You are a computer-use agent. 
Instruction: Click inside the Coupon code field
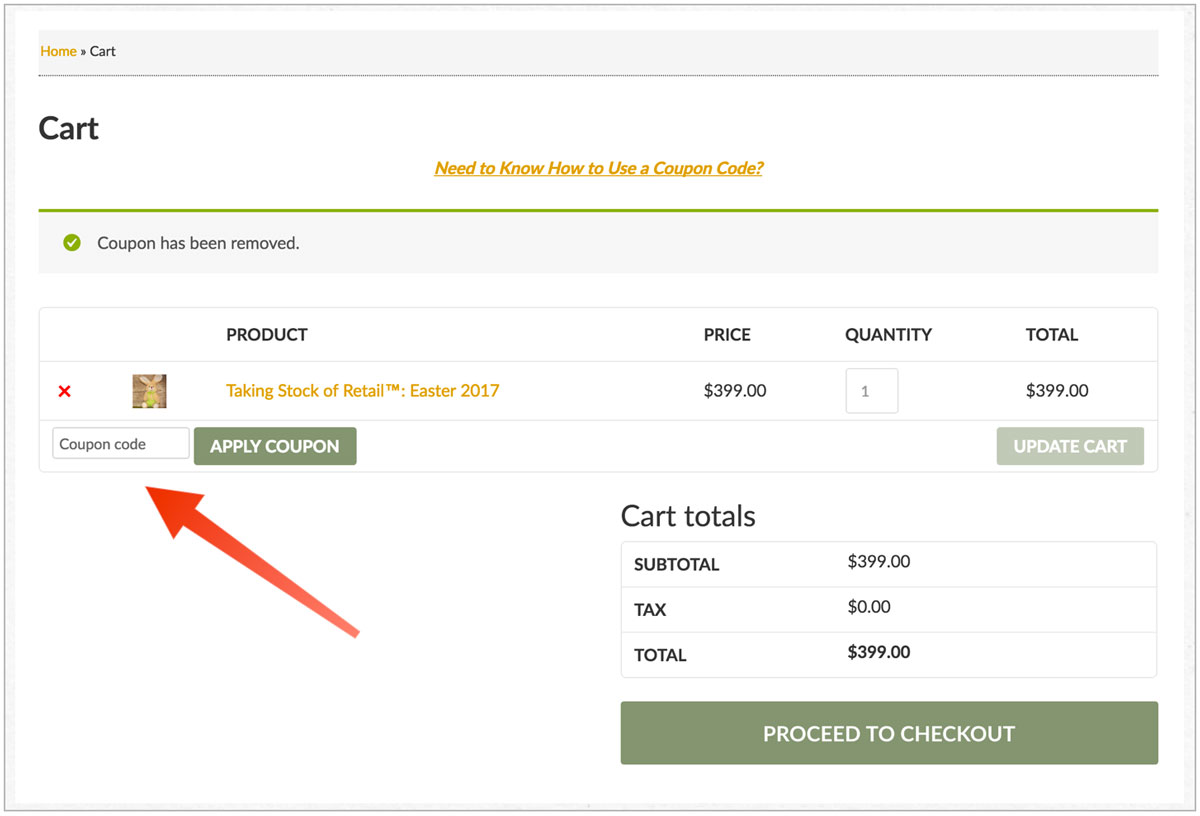(120, 442)
